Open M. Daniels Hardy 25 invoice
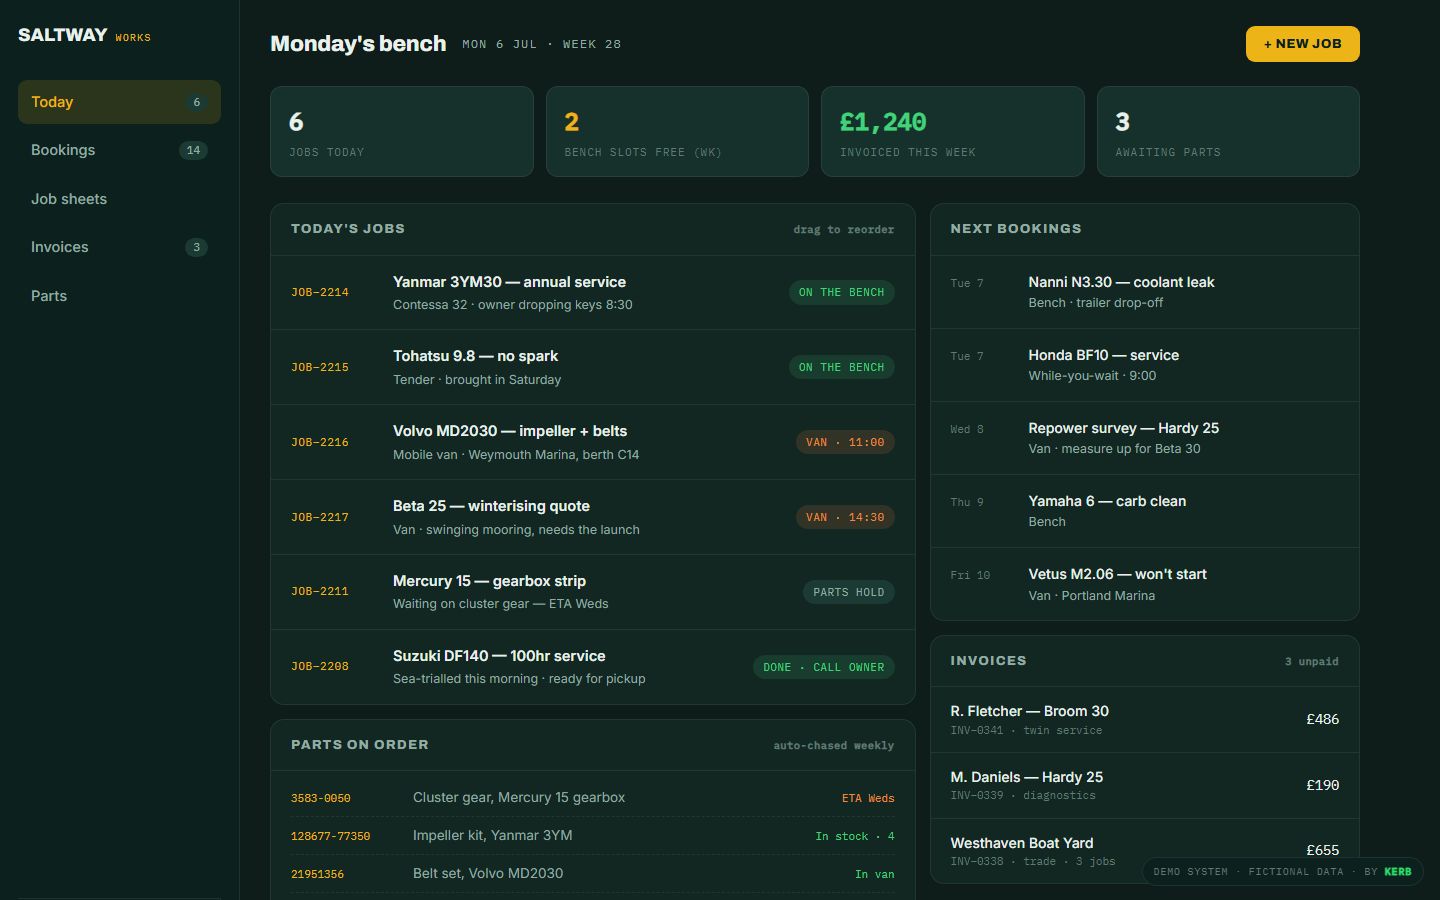Image resolution: width=1440 pixels, height=900 pixels. click(1145, 786)
